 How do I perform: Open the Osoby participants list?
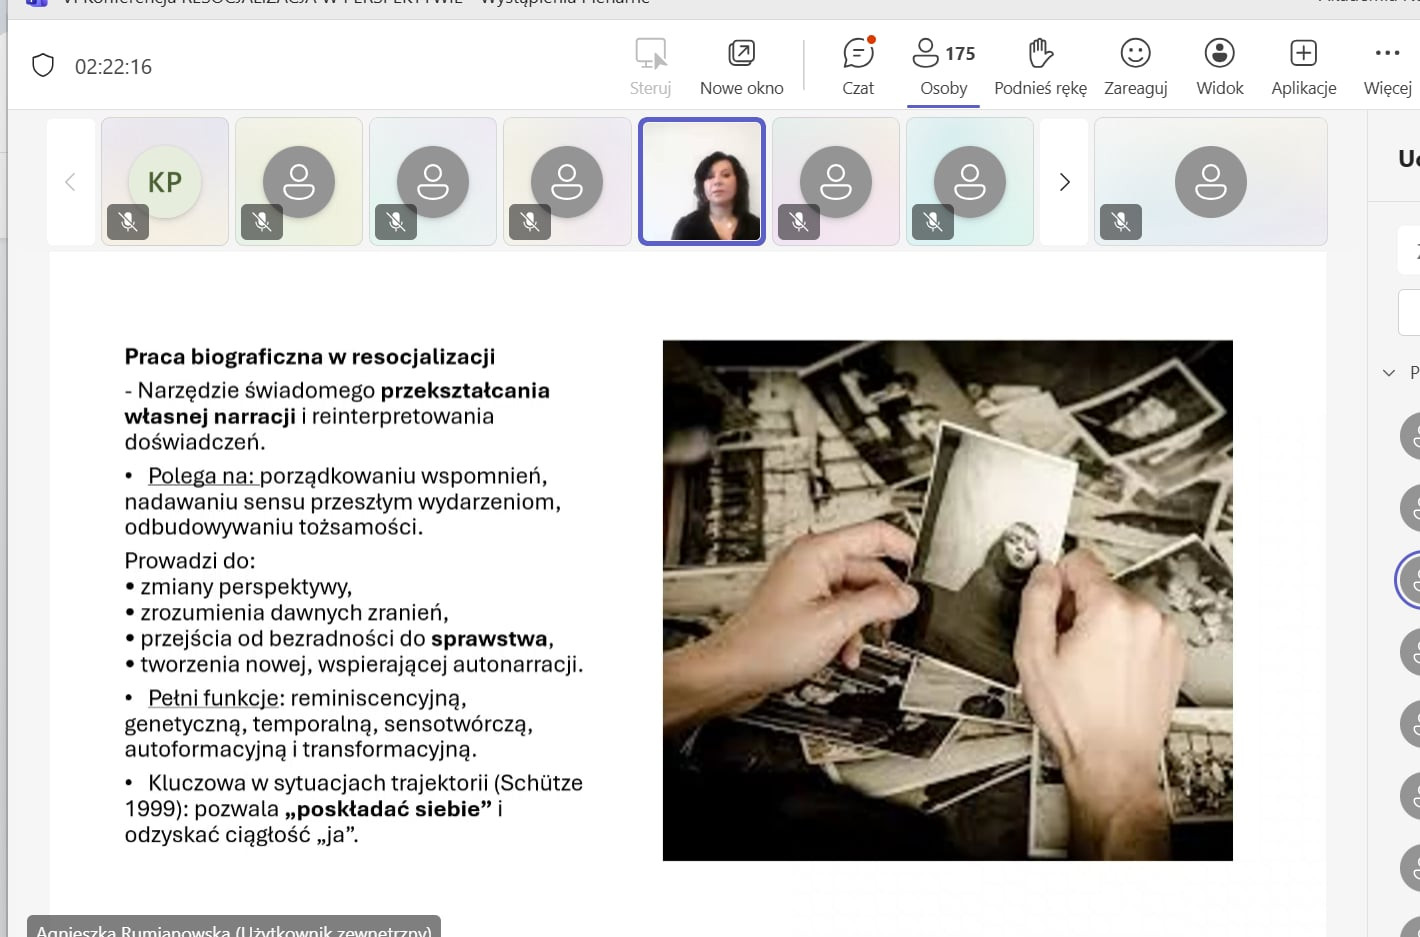coord(943,66)
